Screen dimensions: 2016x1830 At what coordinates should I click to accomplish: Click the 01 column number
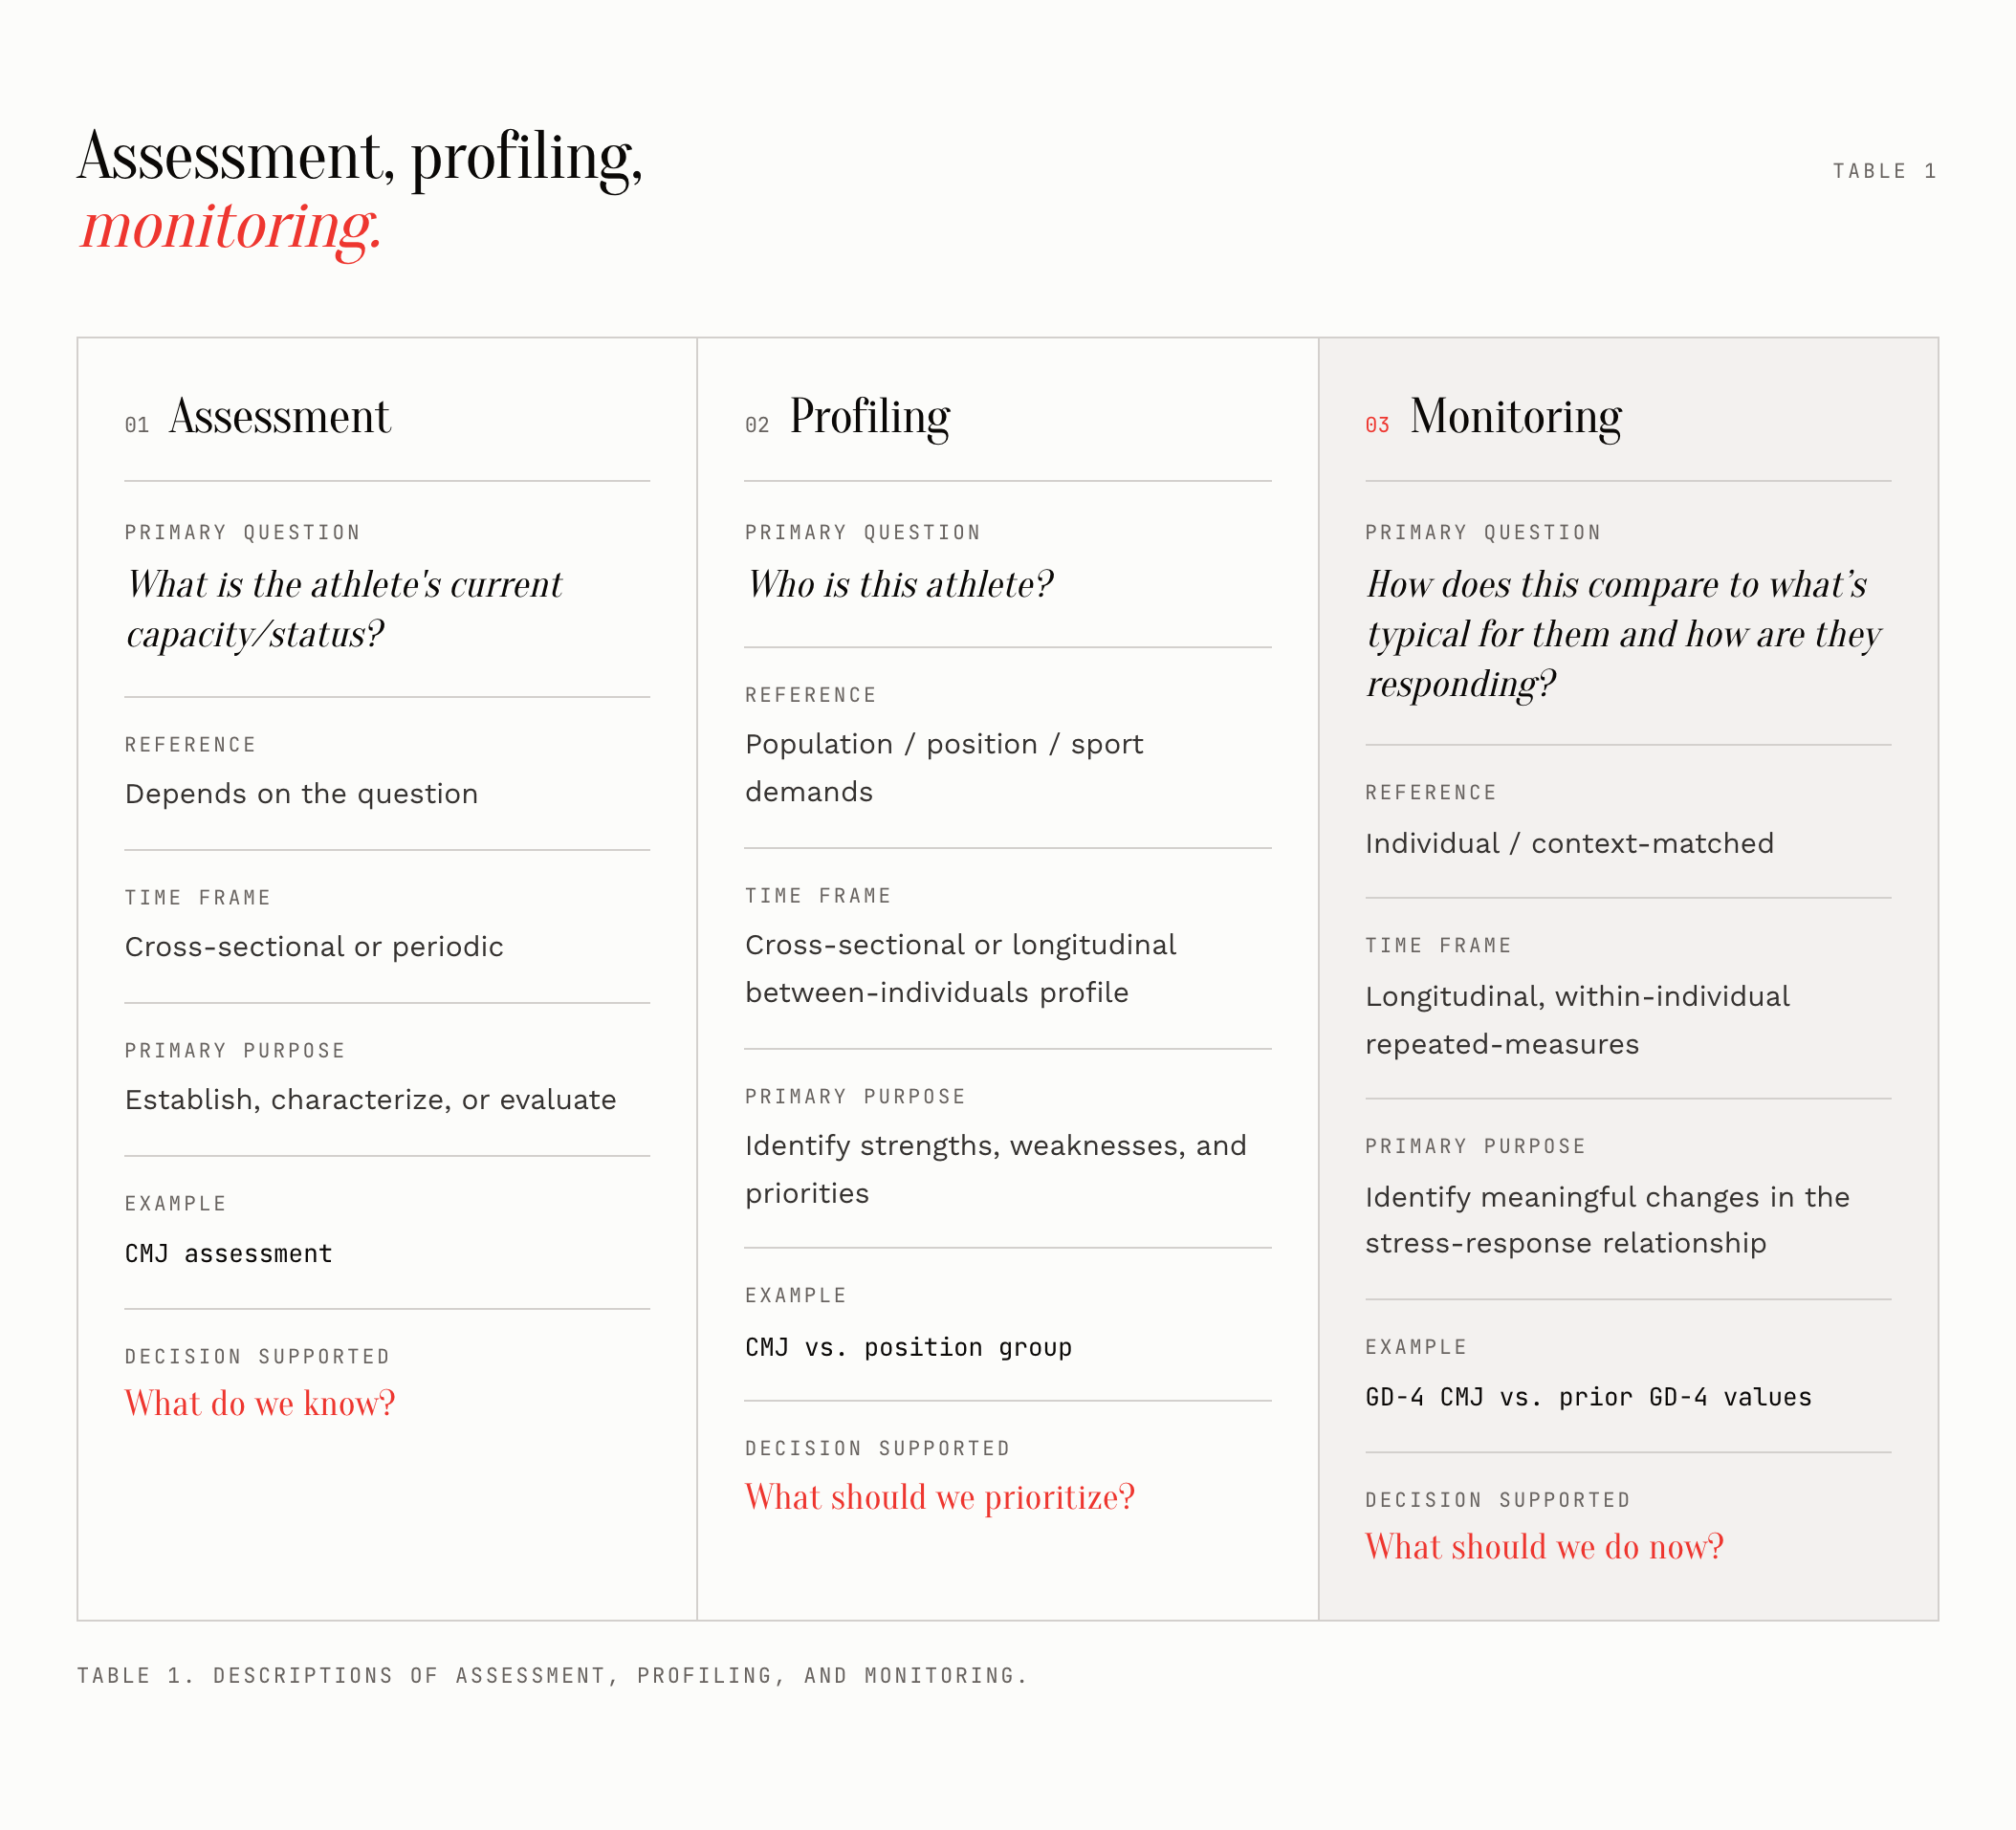tap(137, 425)
